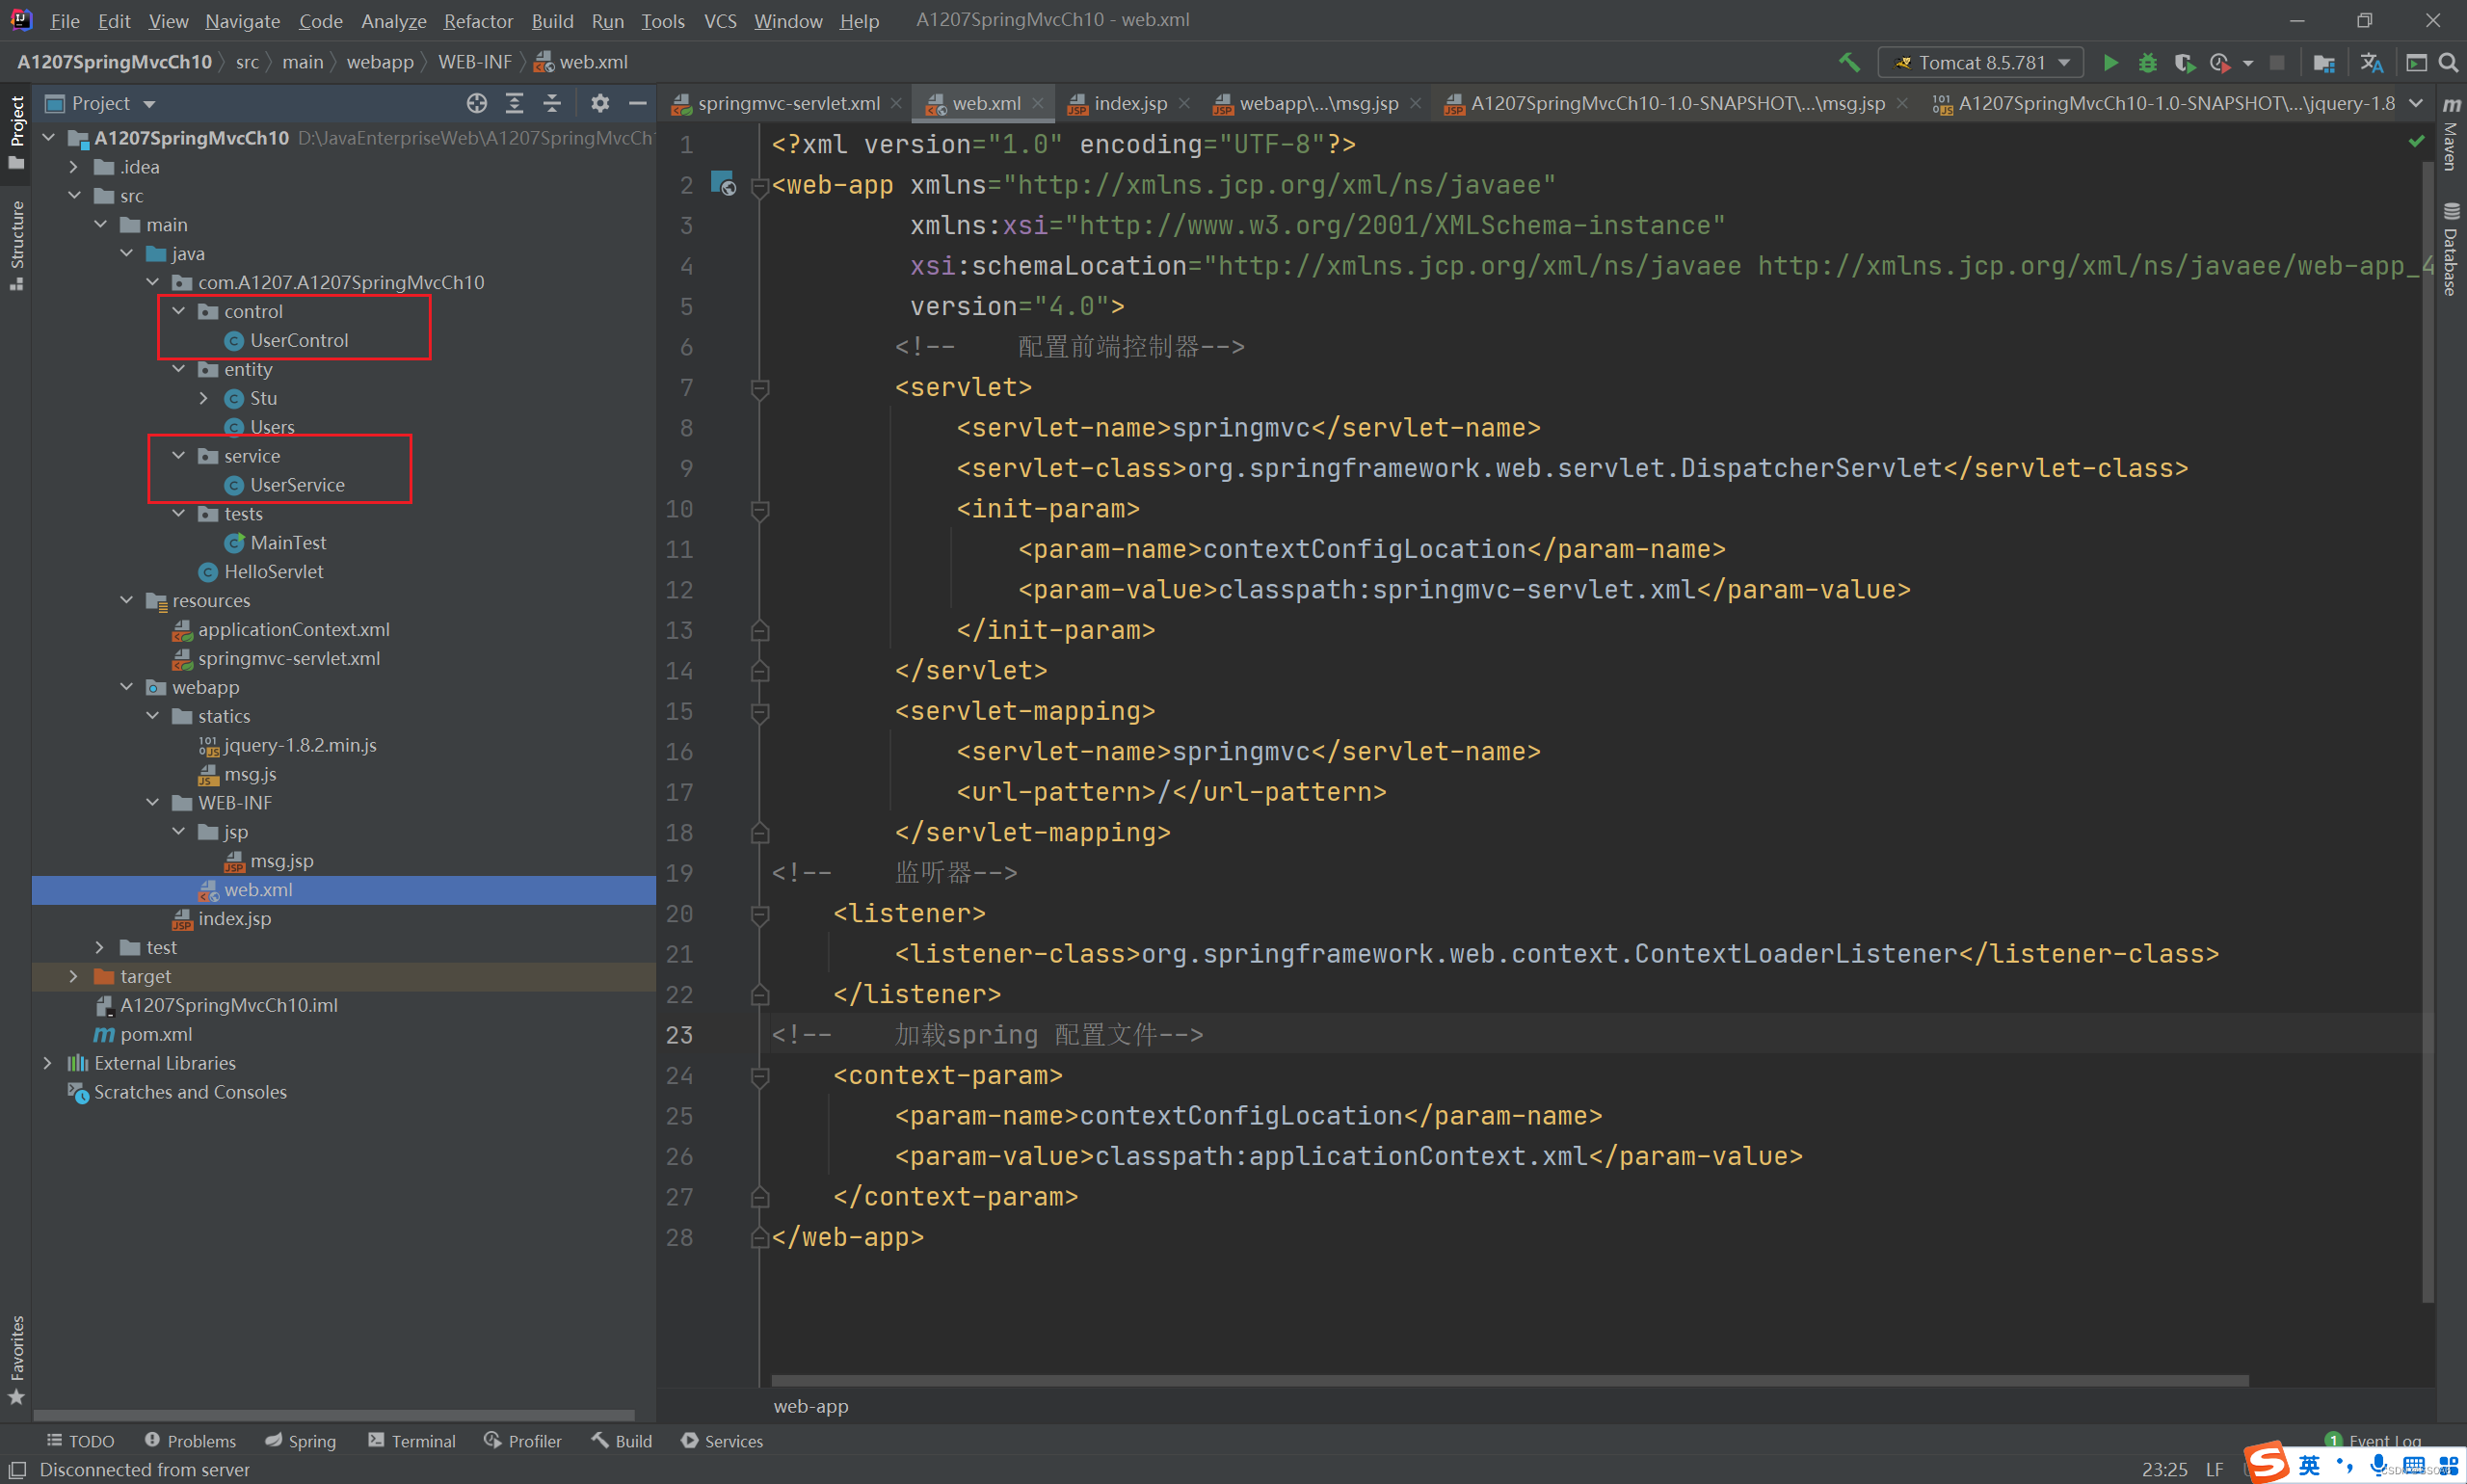This screenshot has width=2467, height=1484.
Task: Hide the Project panel with the minus icon
Action: tap(637, 103)
